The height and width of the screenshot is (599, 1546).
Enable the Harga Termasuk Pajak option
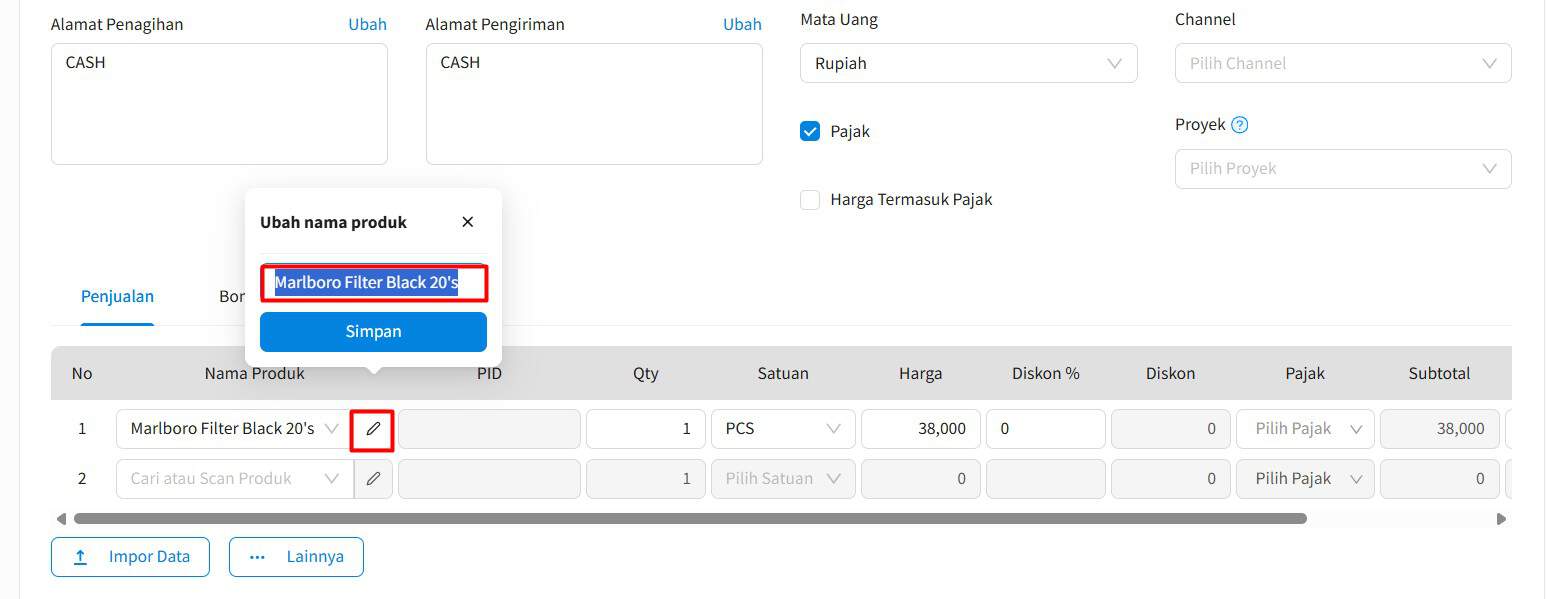coord(809,199)
